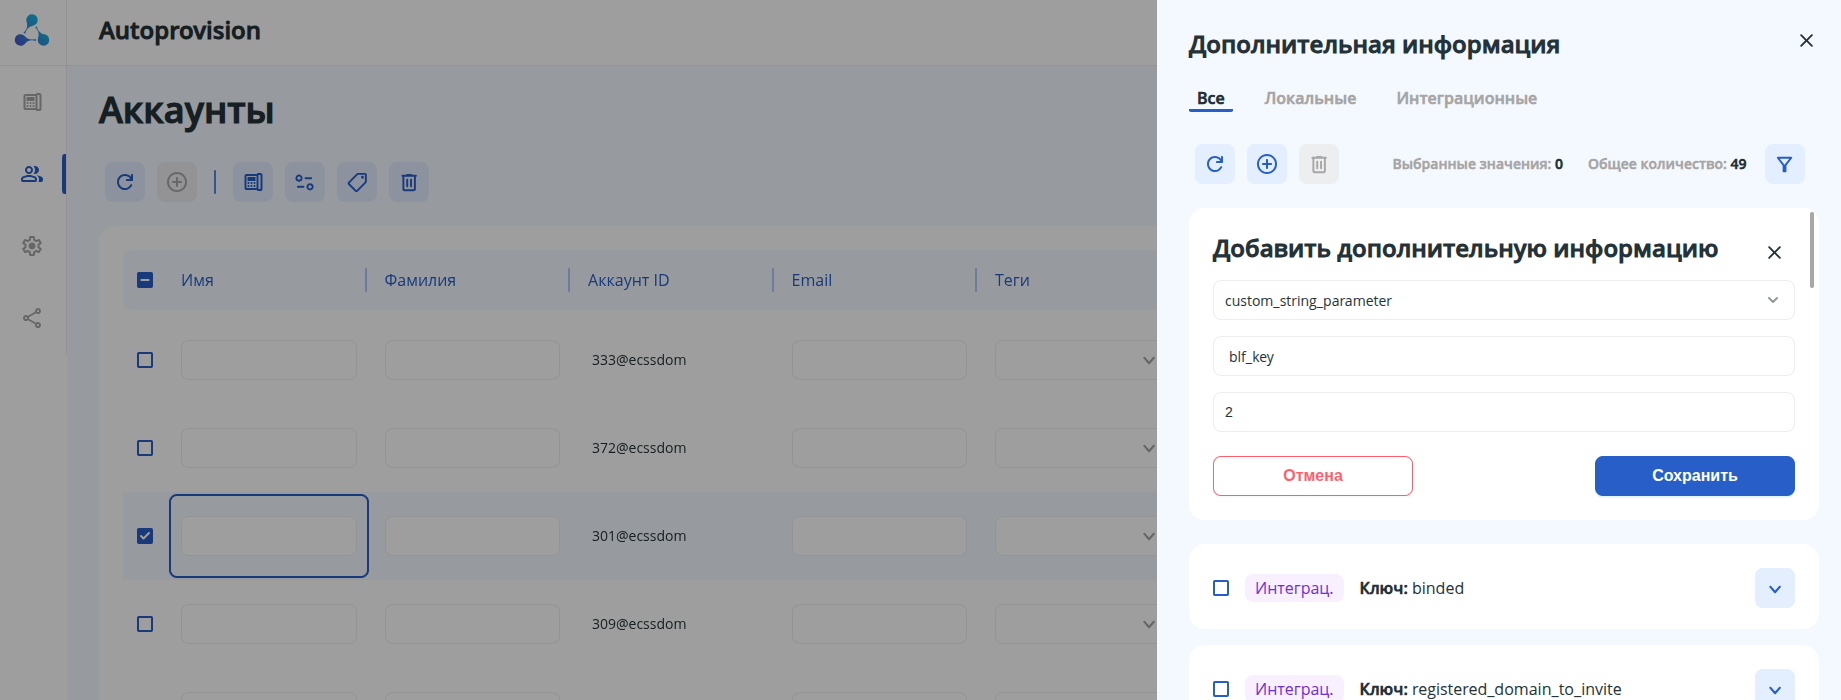Click the Сохранить button
The height and width of the screenshot is (700, 1841).
1694,476
